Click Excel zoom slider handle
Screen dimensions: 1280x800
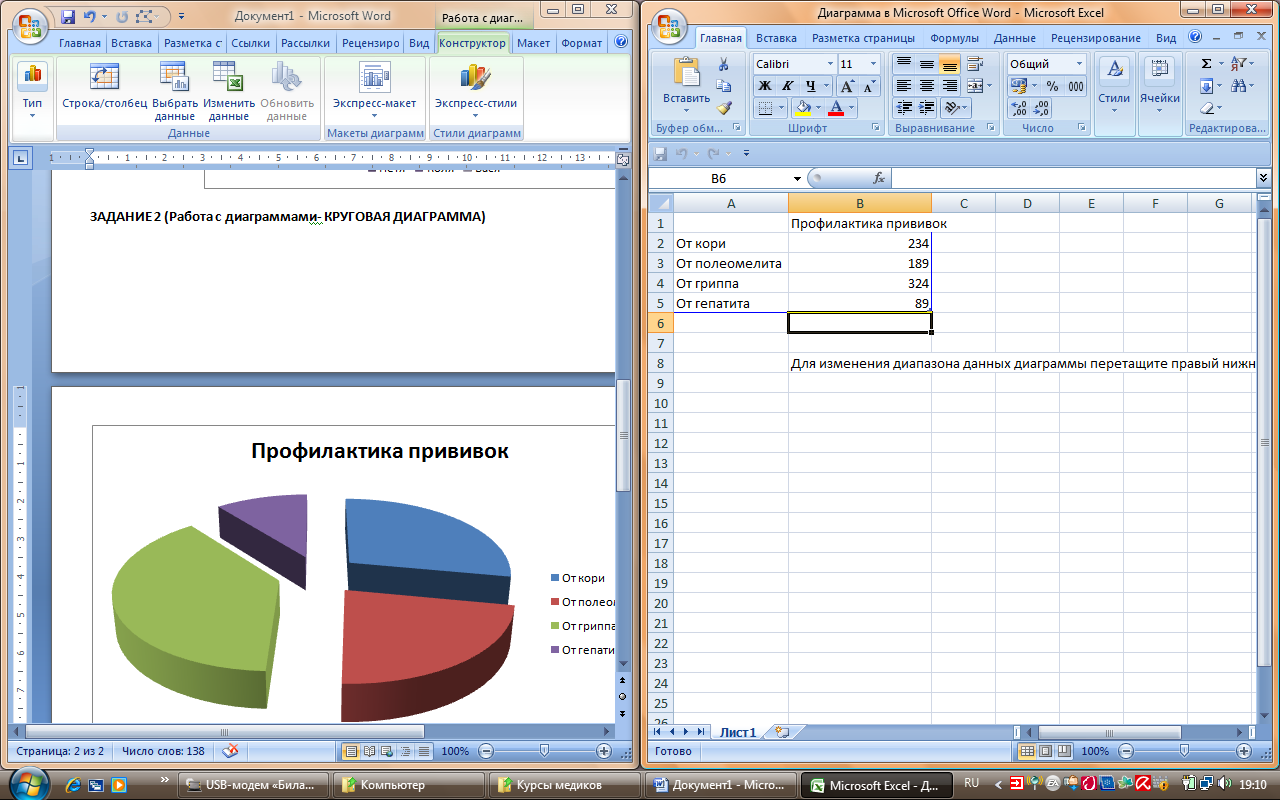pos(1184,750)
